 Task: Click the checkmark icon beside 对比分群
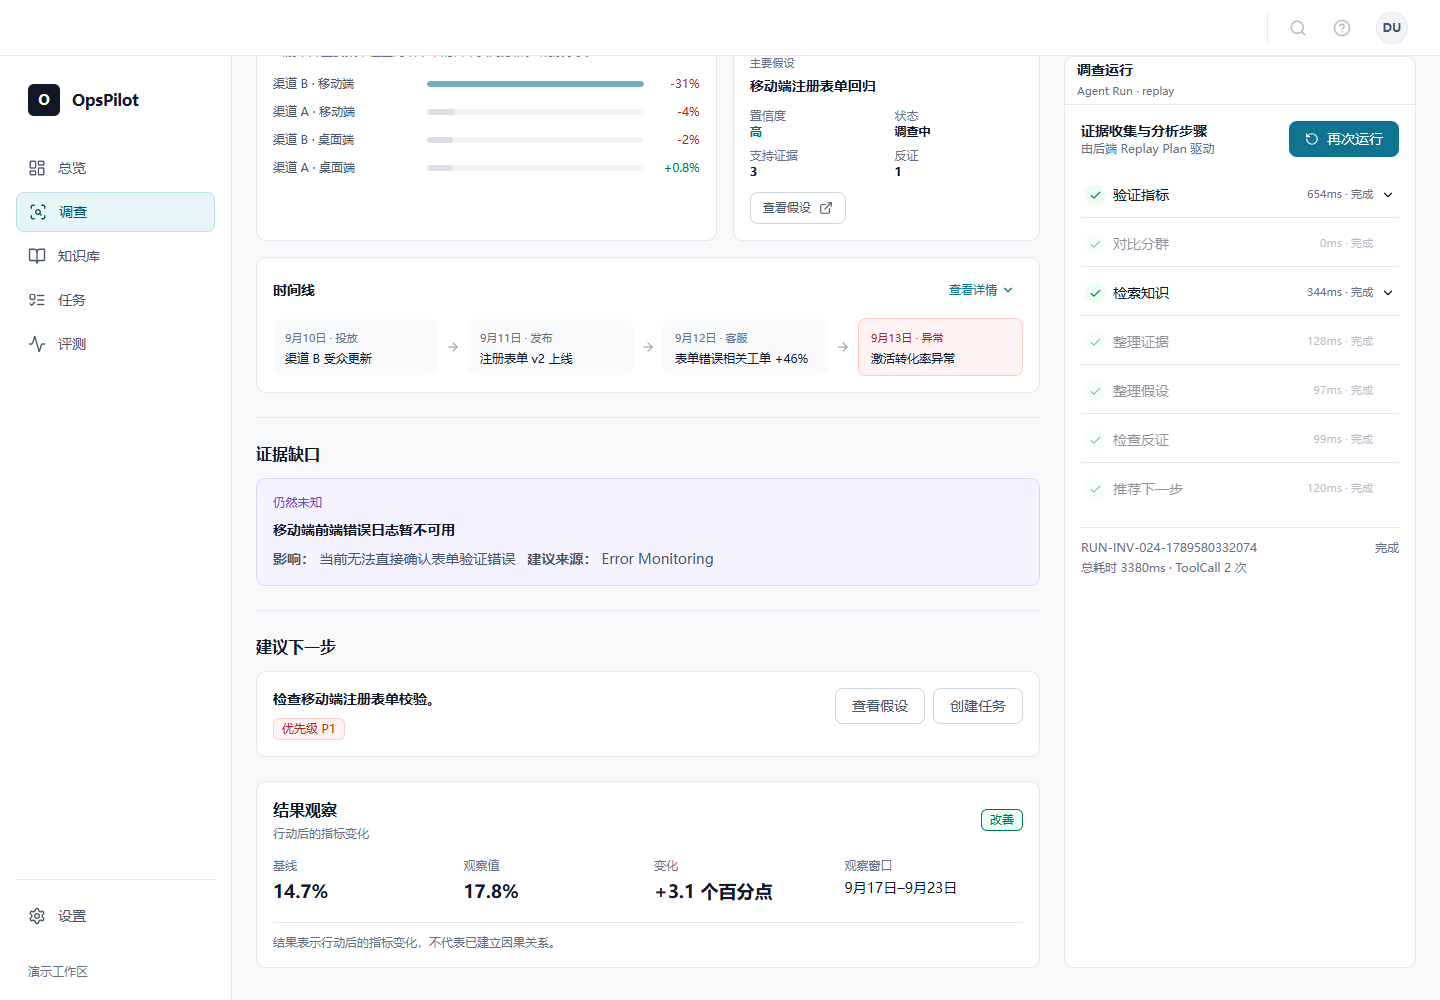[1095, 244]
